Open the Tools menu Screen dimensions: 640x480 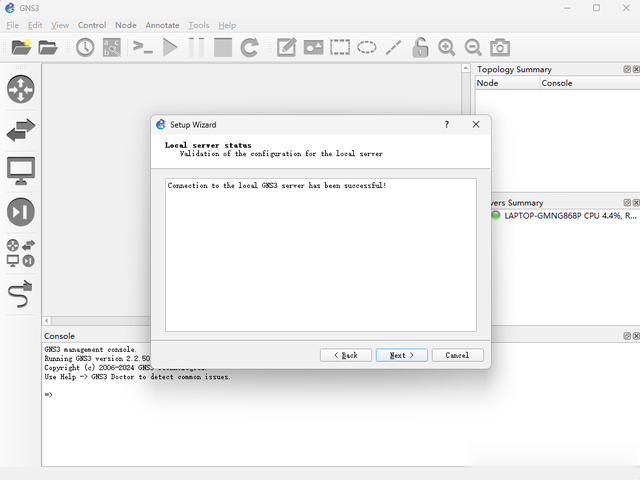pyautogui.click(x=199, y=25)
